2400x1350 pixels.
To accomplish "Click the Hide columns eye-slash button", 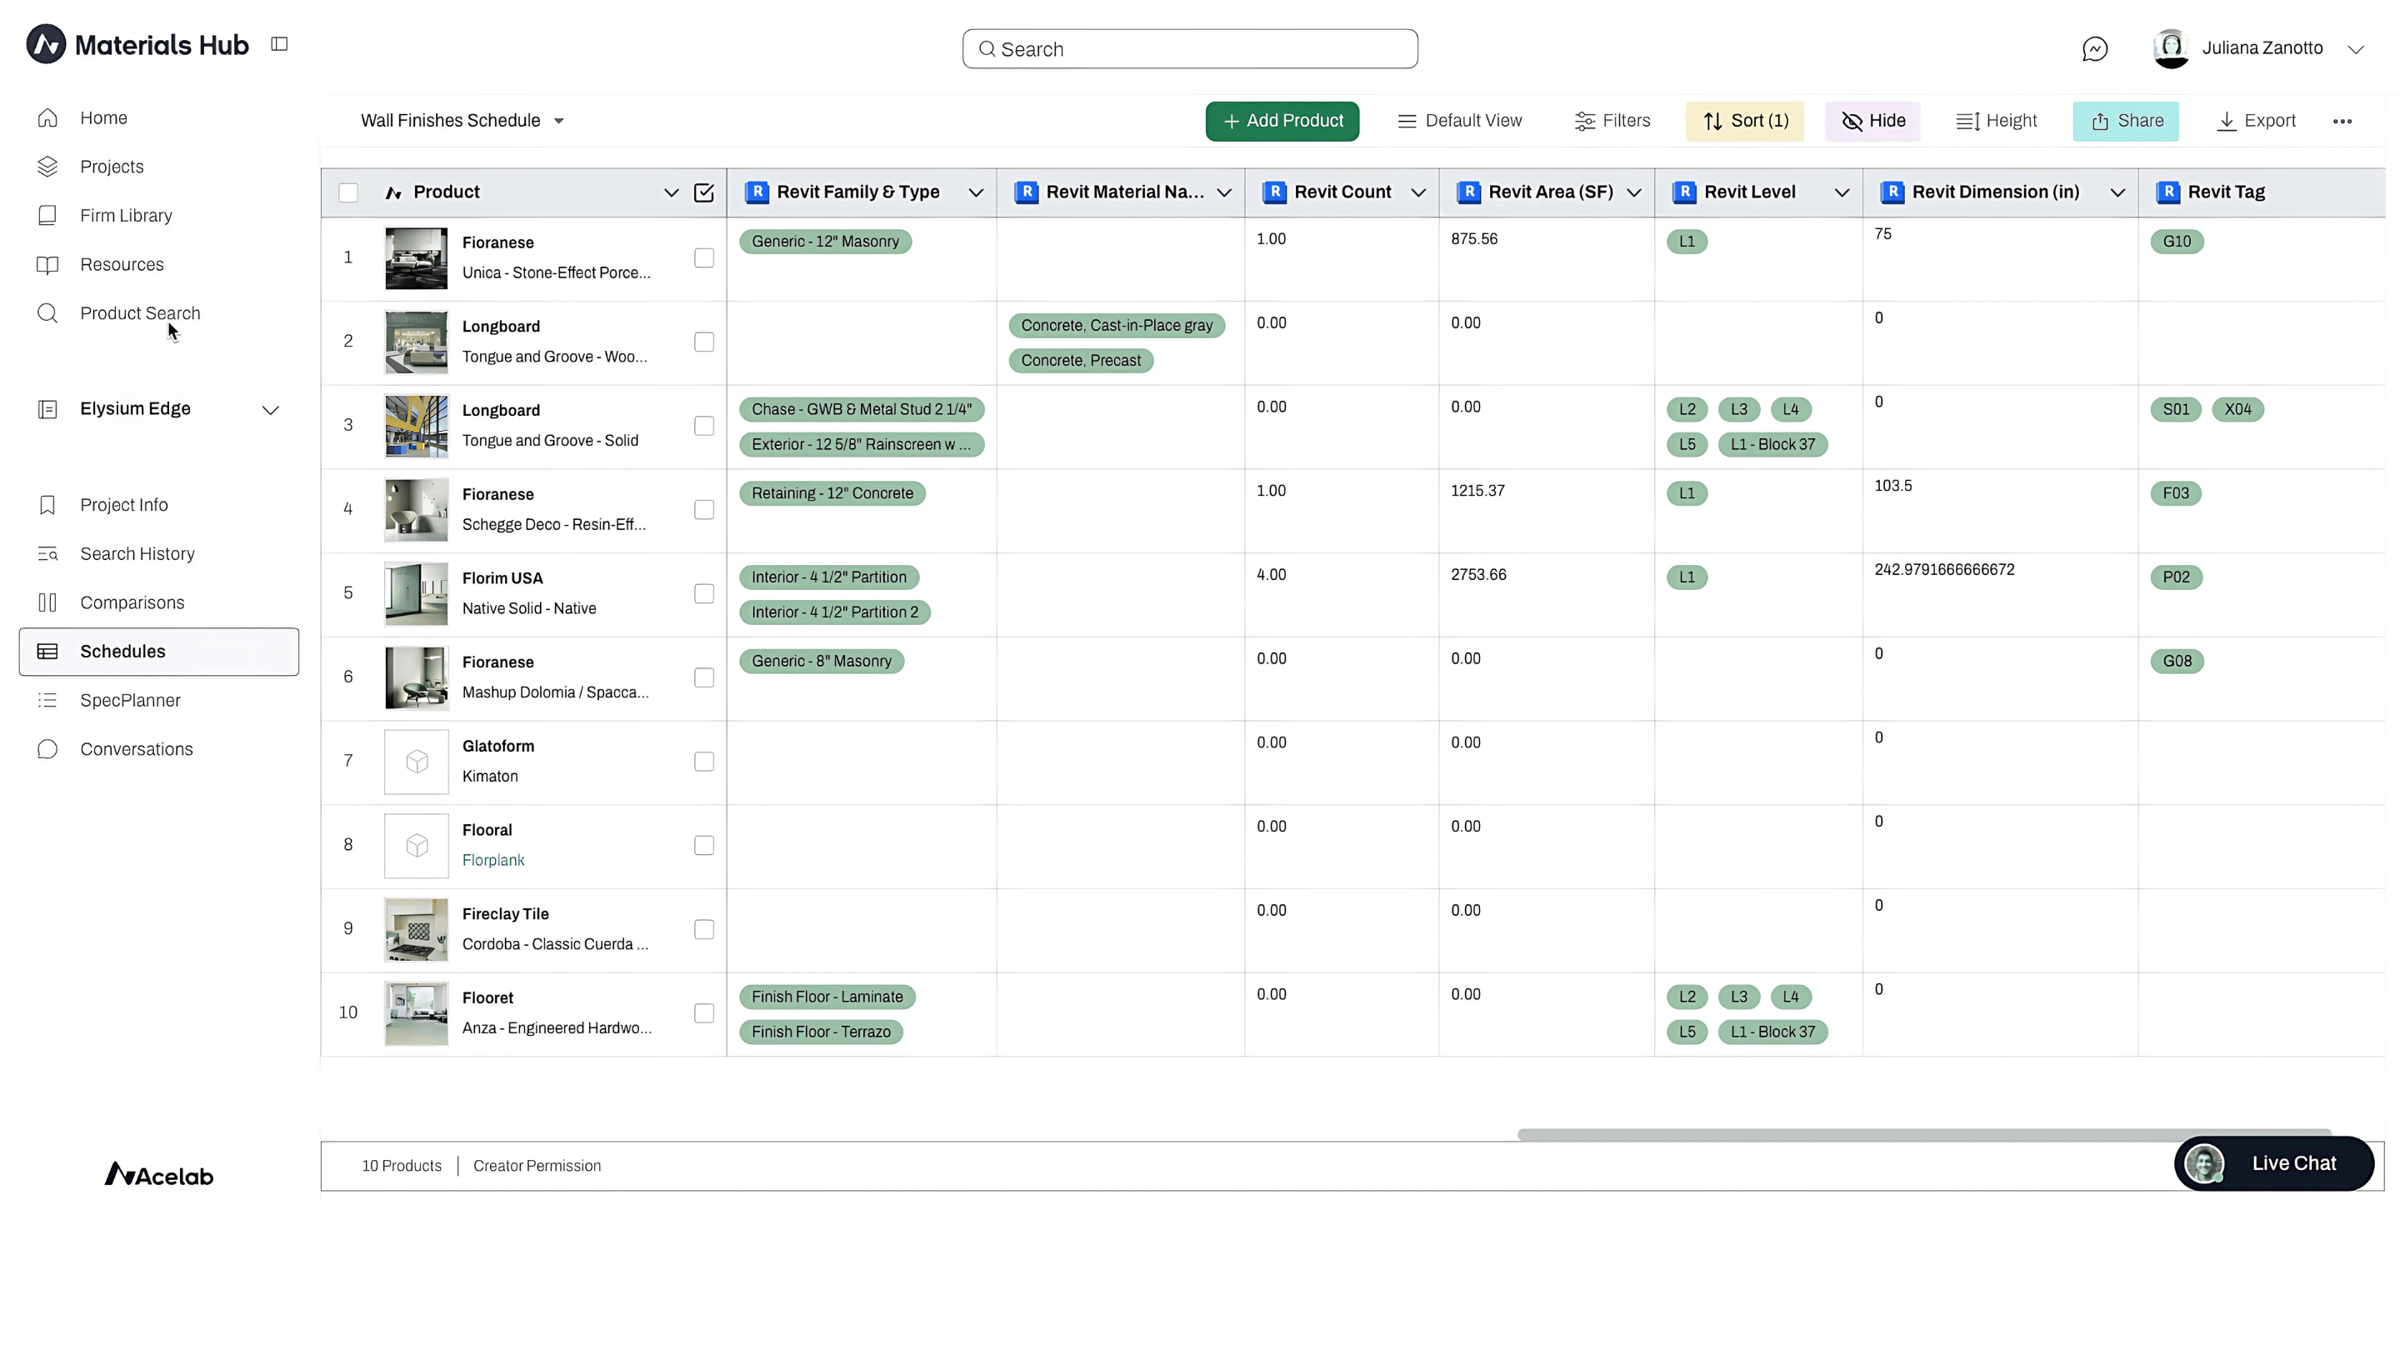I will point(1873,121).
